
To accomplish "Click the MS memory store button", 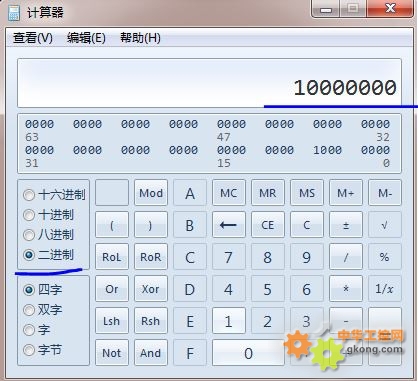I will point(307,193).
